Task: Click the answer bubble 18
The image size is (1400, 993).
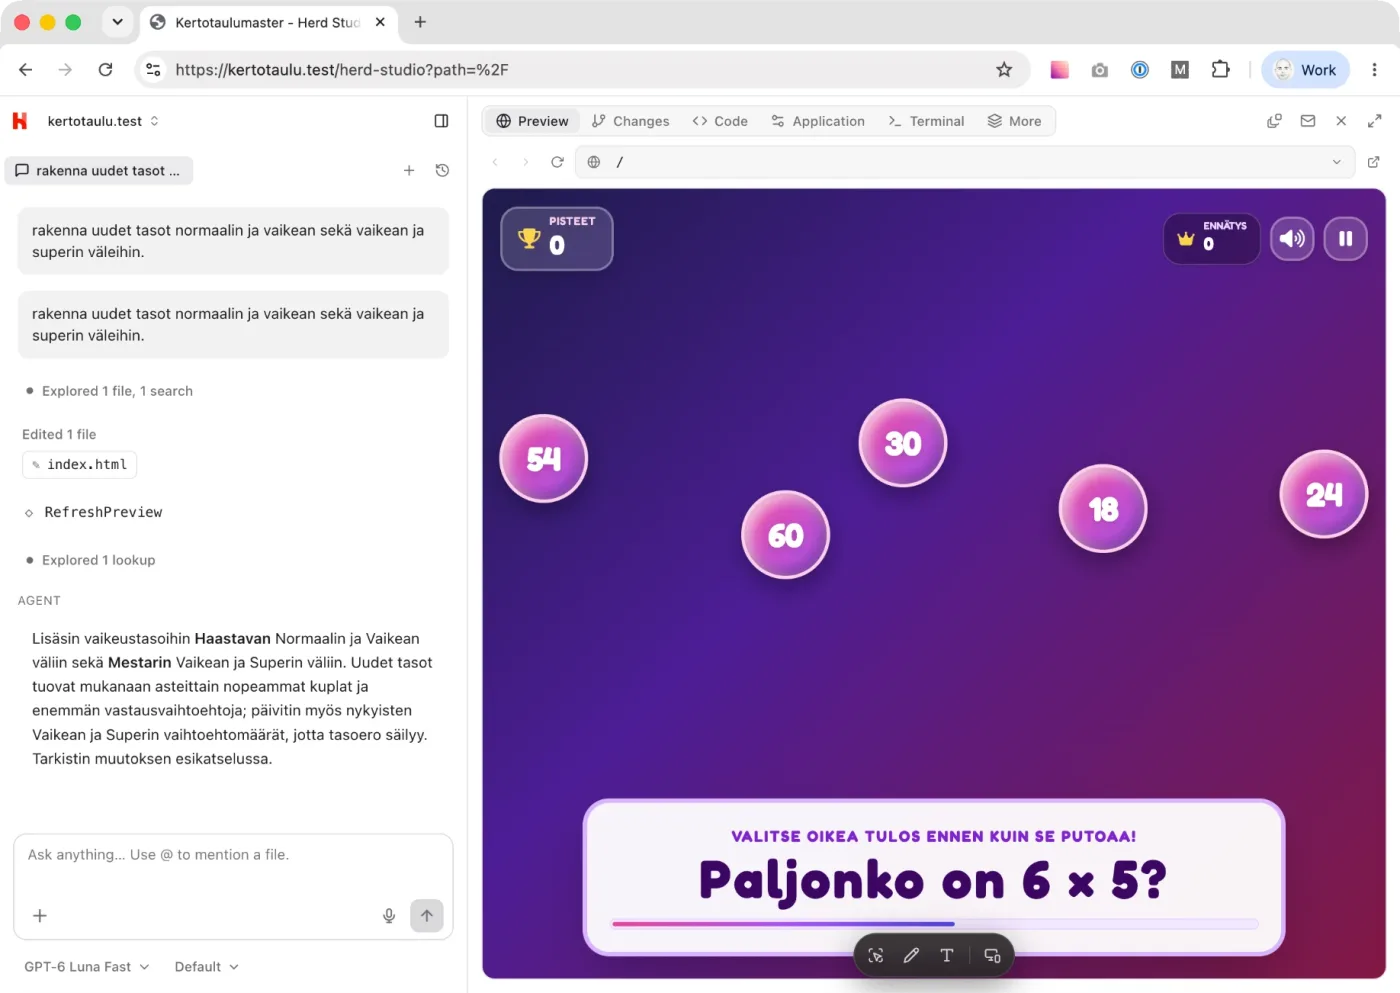Action: (x=1103, y=509)
